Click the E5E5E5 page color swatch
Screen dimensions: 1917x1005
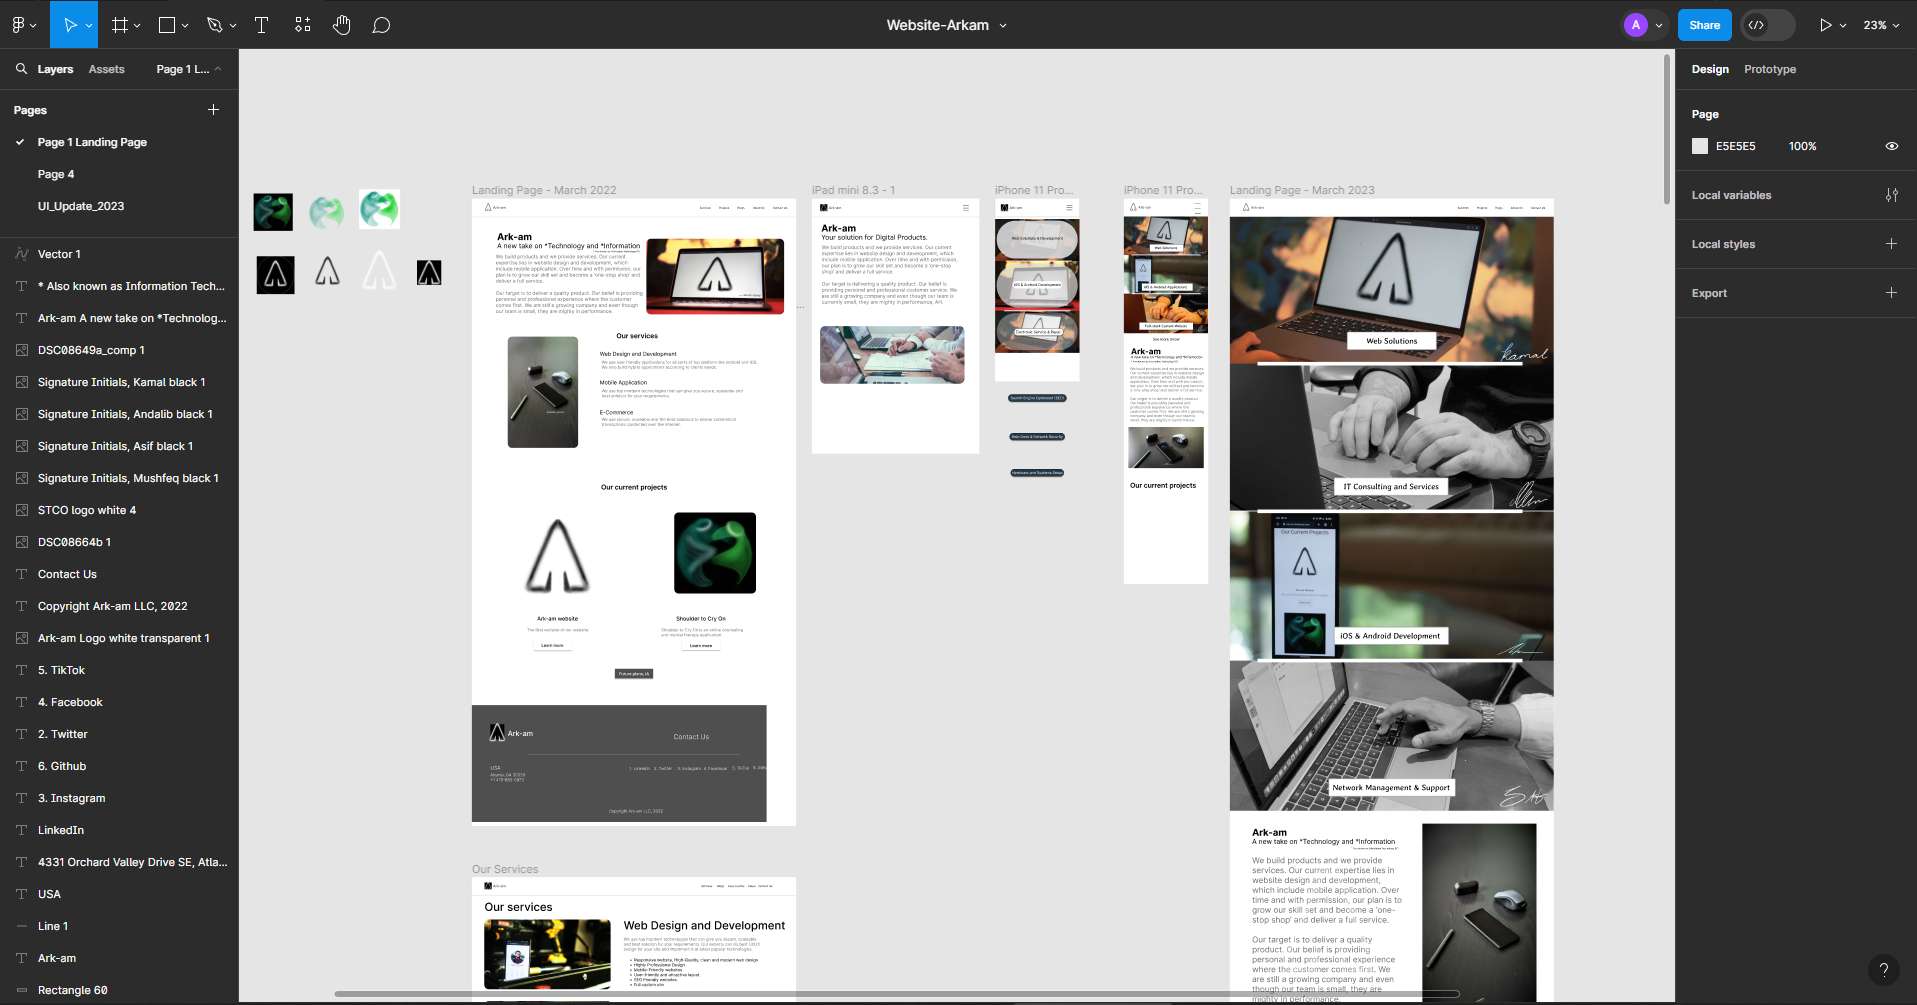(x=1701, y=146)
